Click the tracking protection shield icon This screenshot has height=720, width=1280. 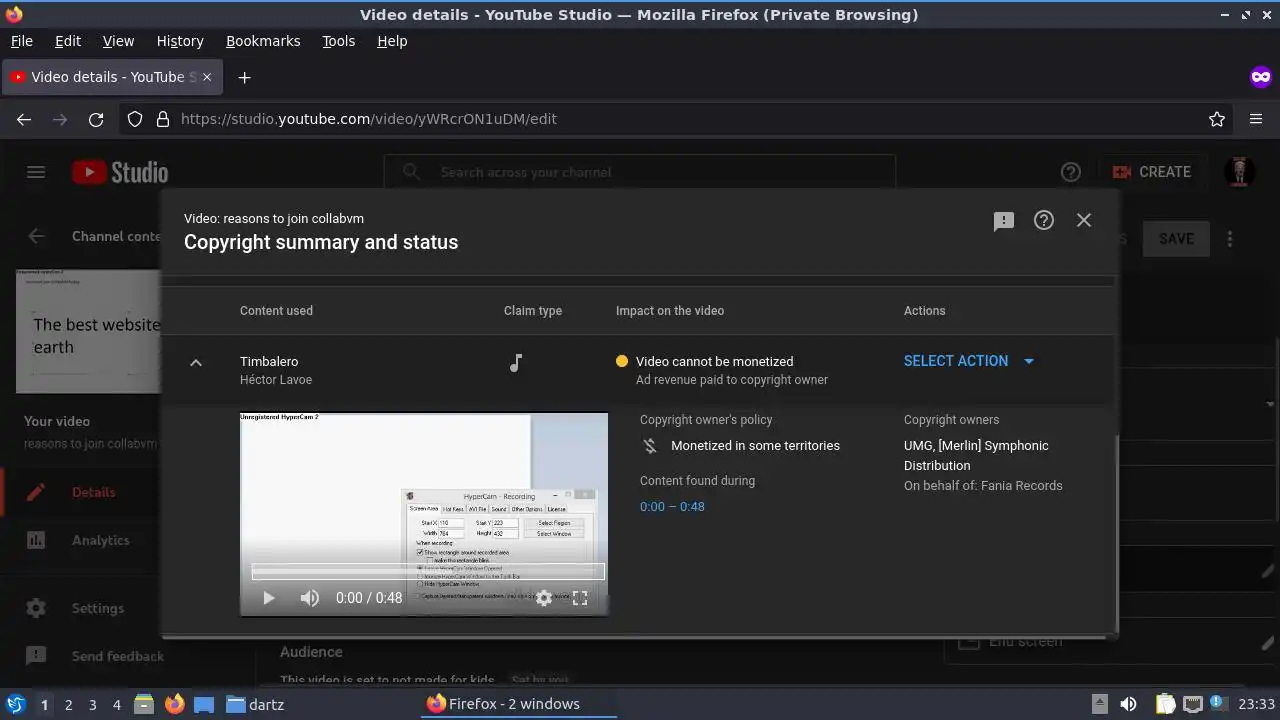point(135,119)
